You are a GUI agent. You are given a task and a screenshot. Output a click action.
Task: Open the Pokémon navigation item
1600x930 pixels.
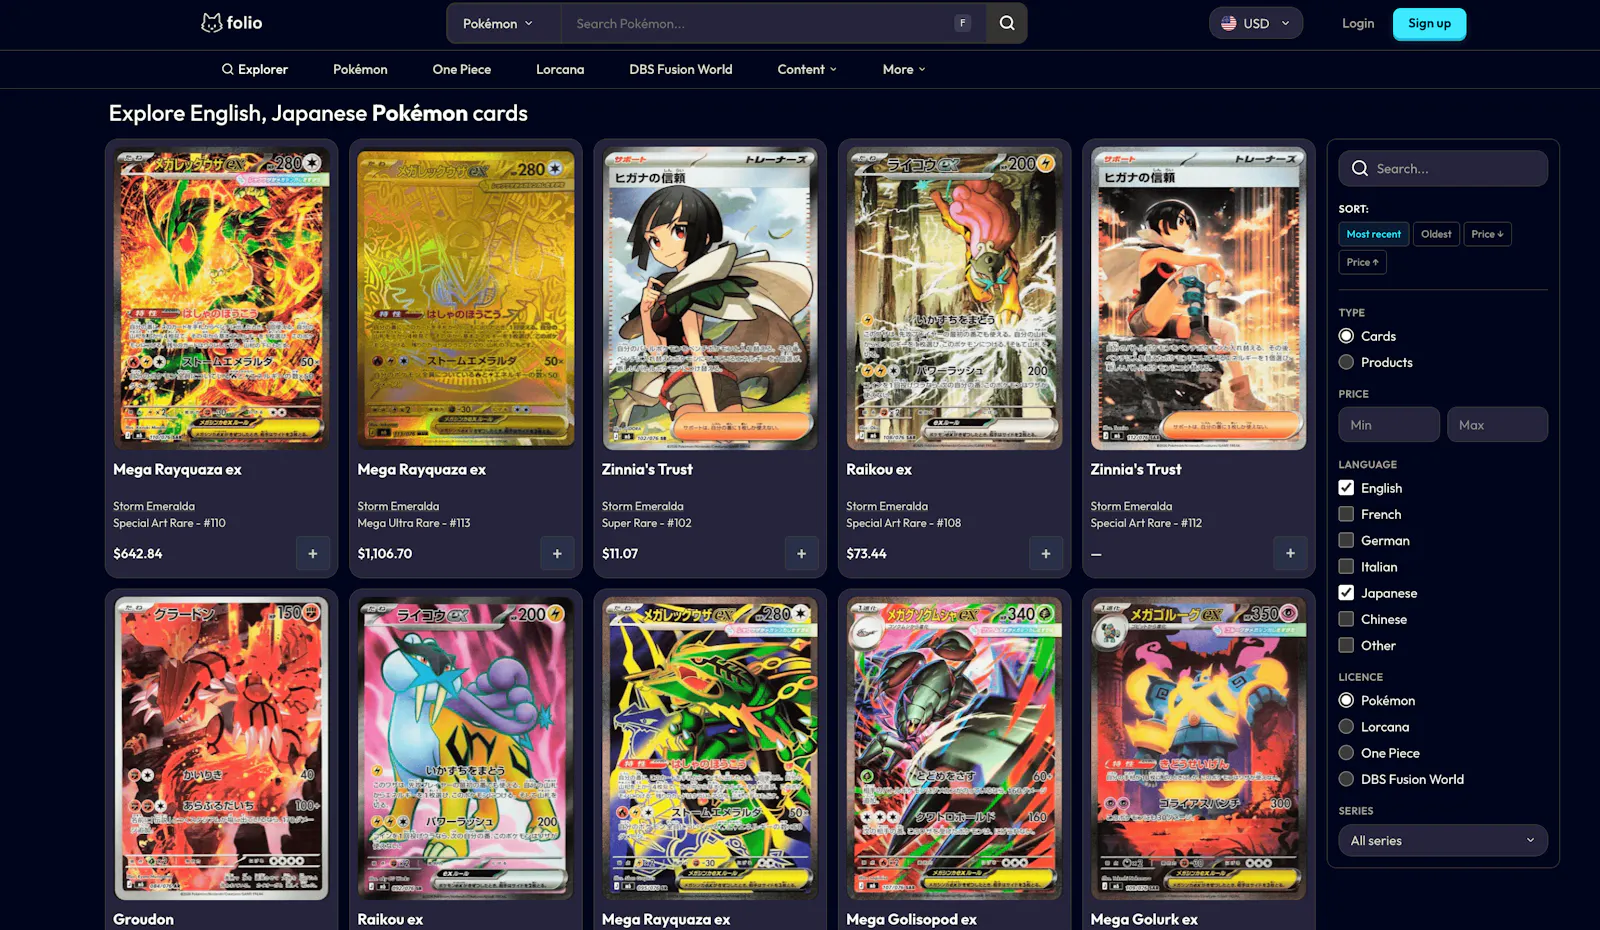pos(360,69)
